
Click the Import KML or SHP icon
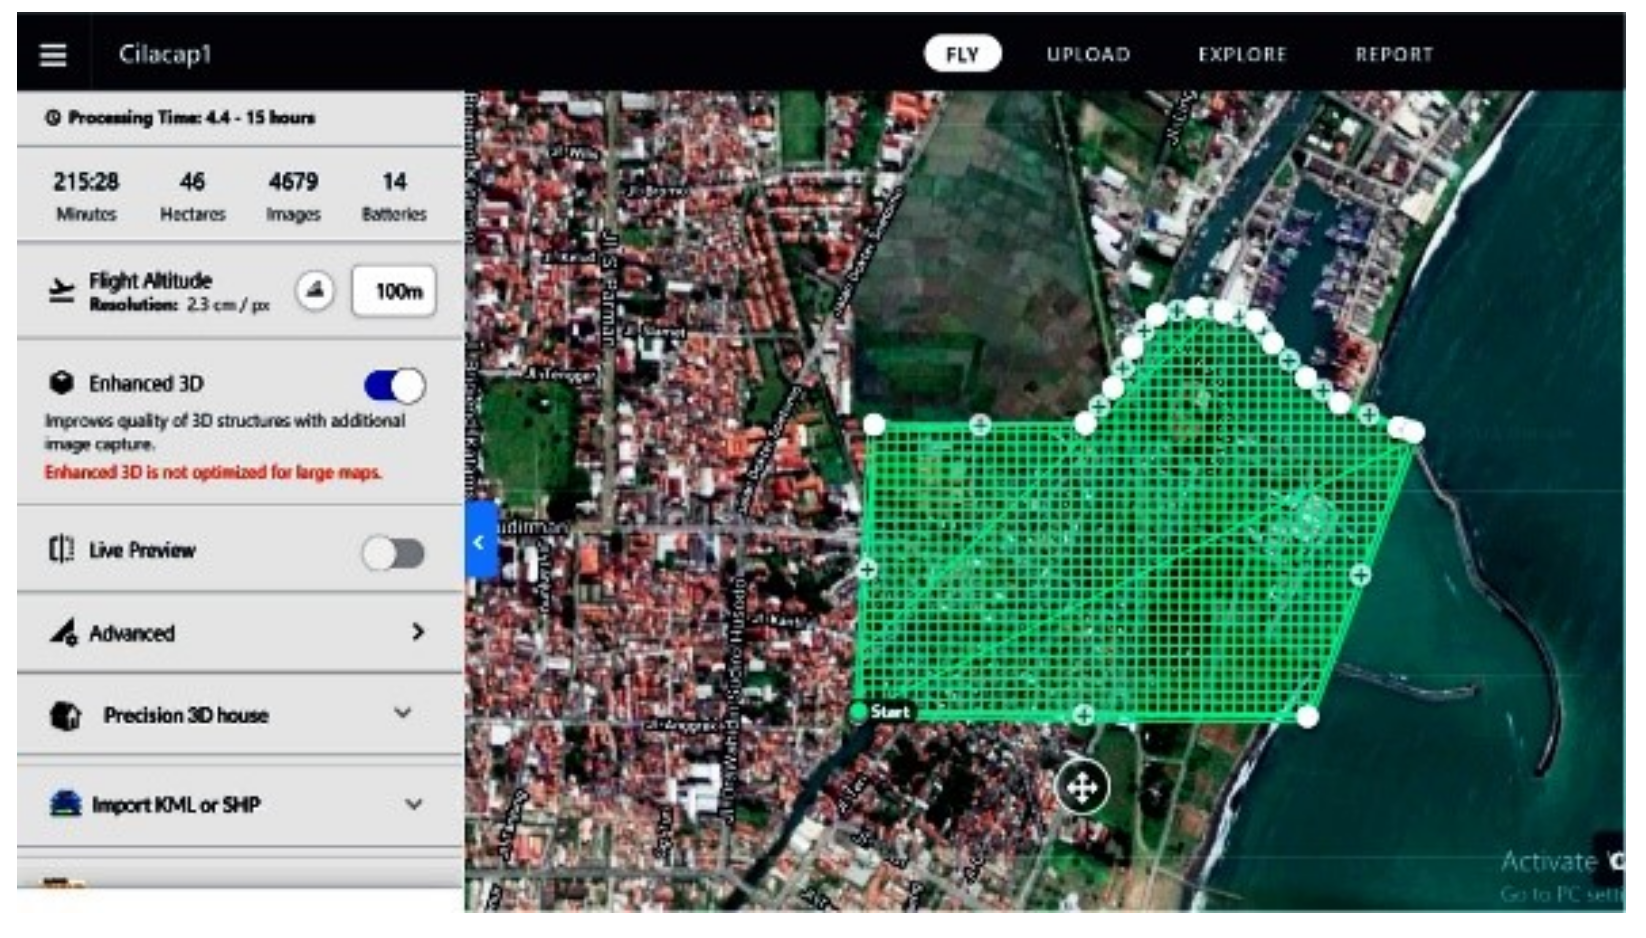tap(66, 804)
